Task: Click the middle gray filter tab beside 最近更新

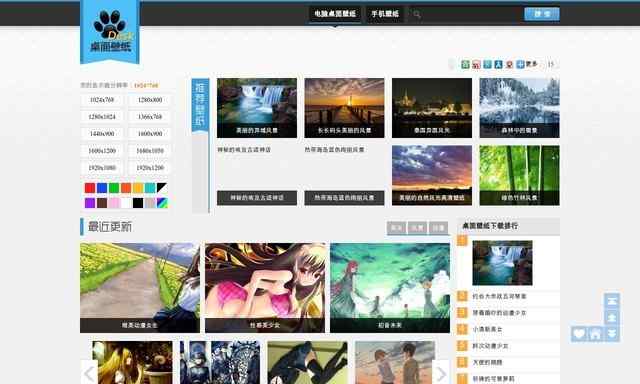Action: [x=417, y=228]
